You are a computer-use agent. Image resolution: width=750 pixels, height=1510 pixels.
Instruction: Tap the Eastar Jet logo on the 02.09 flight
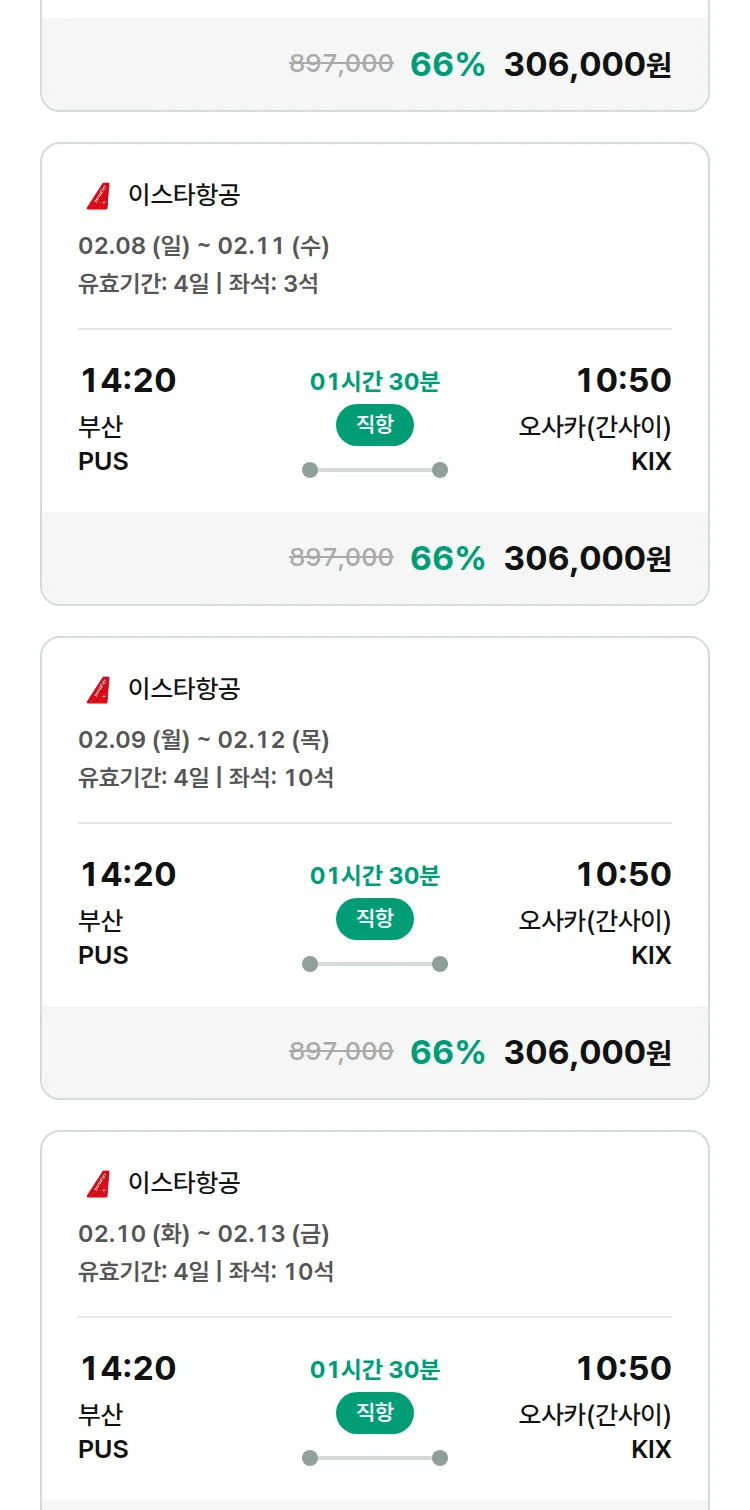point(99,690)
